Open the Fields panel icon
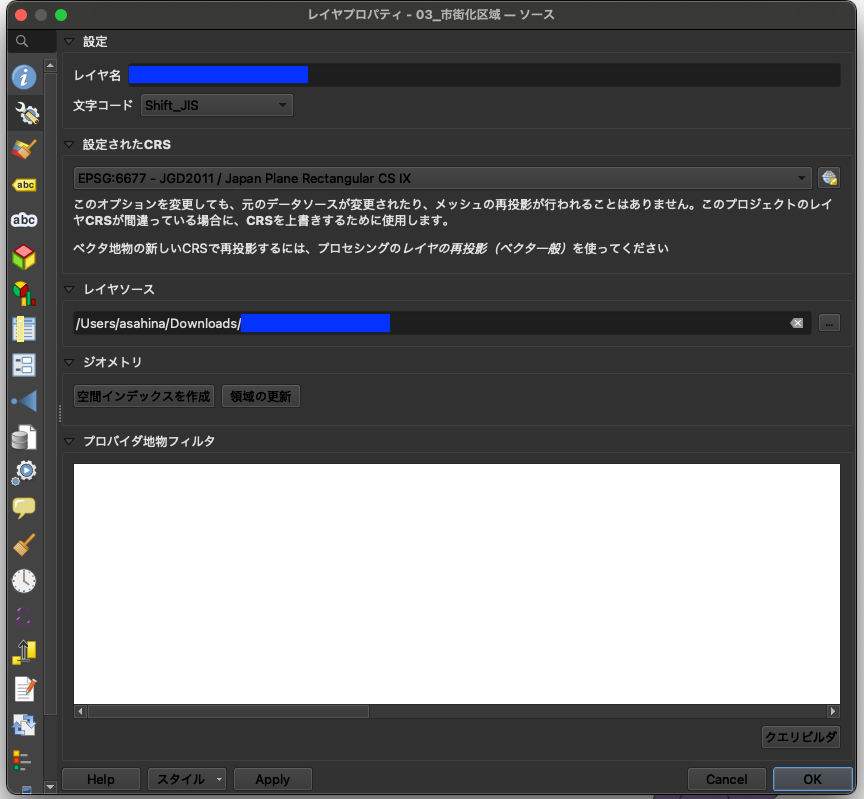The width and height of the screenshot is (864, 799). (24, 329)
